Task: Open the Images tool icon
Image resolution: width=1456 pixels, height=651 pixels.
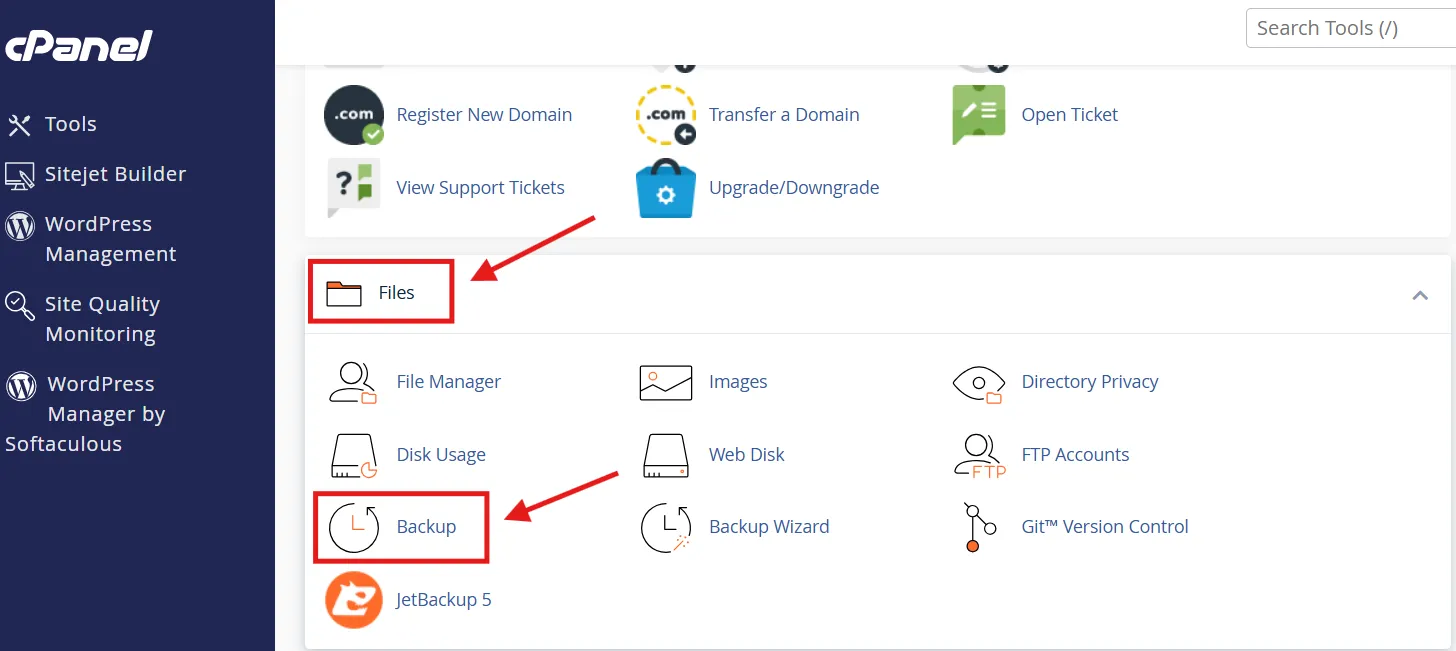Action: click(x=665, y=382)
